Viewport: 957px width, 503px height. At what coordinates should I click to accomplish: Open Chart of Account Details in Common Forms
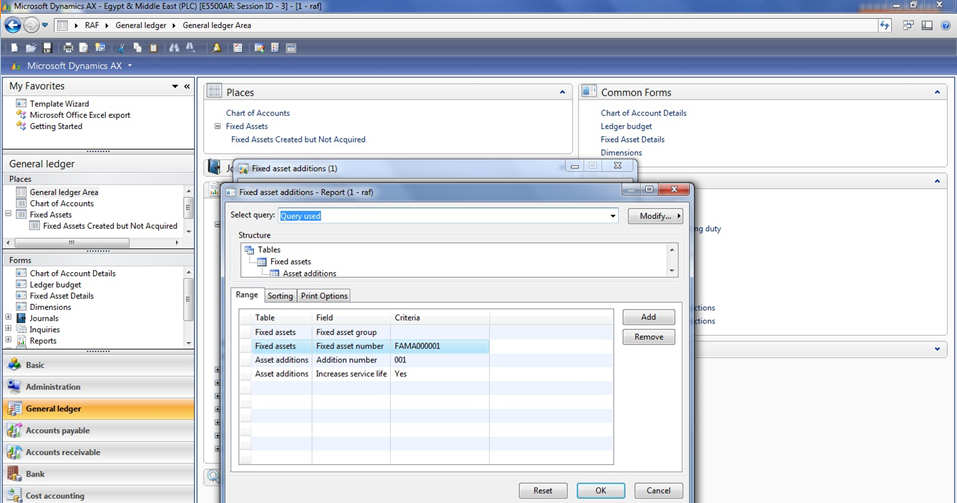click(x=643, y=113)
